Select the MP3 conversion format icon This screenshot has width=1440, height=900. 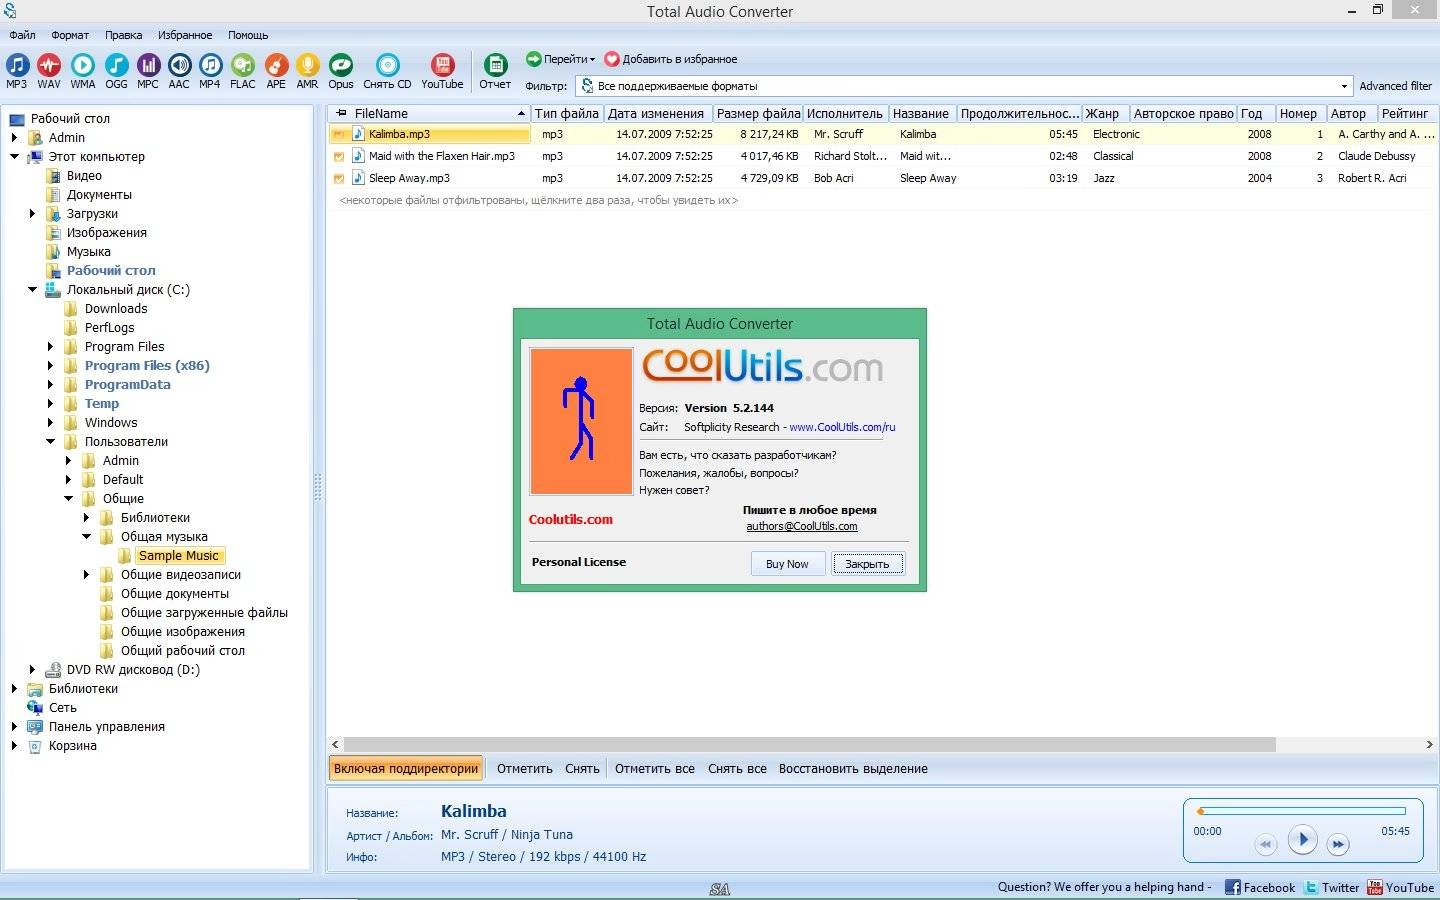point(17,71)
